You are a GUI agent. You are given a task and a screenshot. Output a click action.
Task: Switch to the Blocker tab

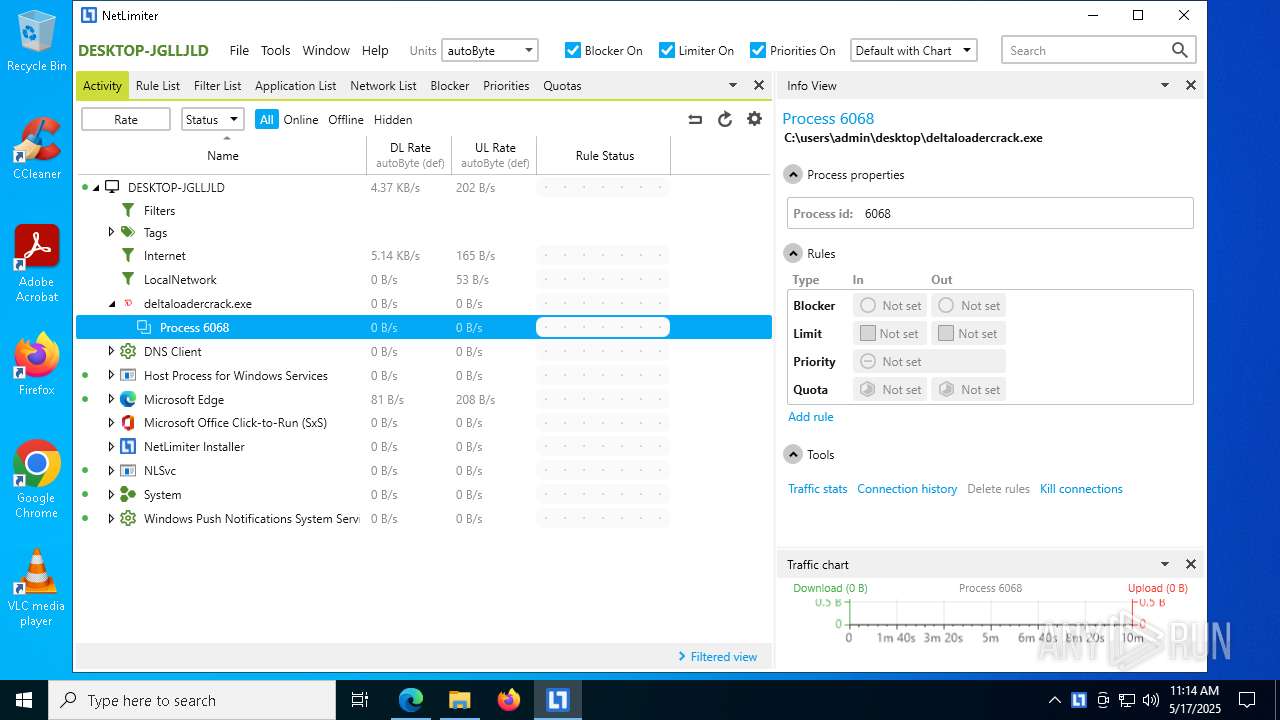(450, 86)
